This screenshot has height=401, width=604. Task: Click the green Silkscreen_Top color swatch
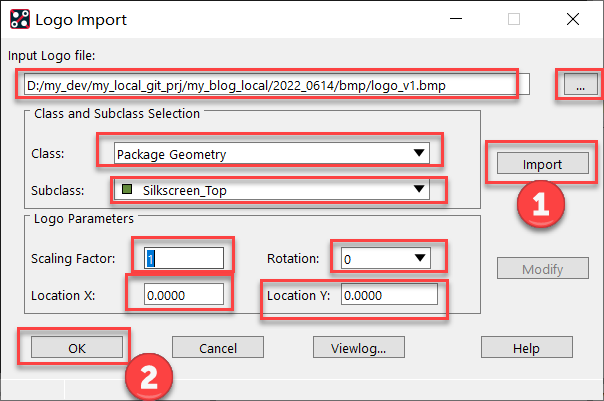tap(126, 190)
